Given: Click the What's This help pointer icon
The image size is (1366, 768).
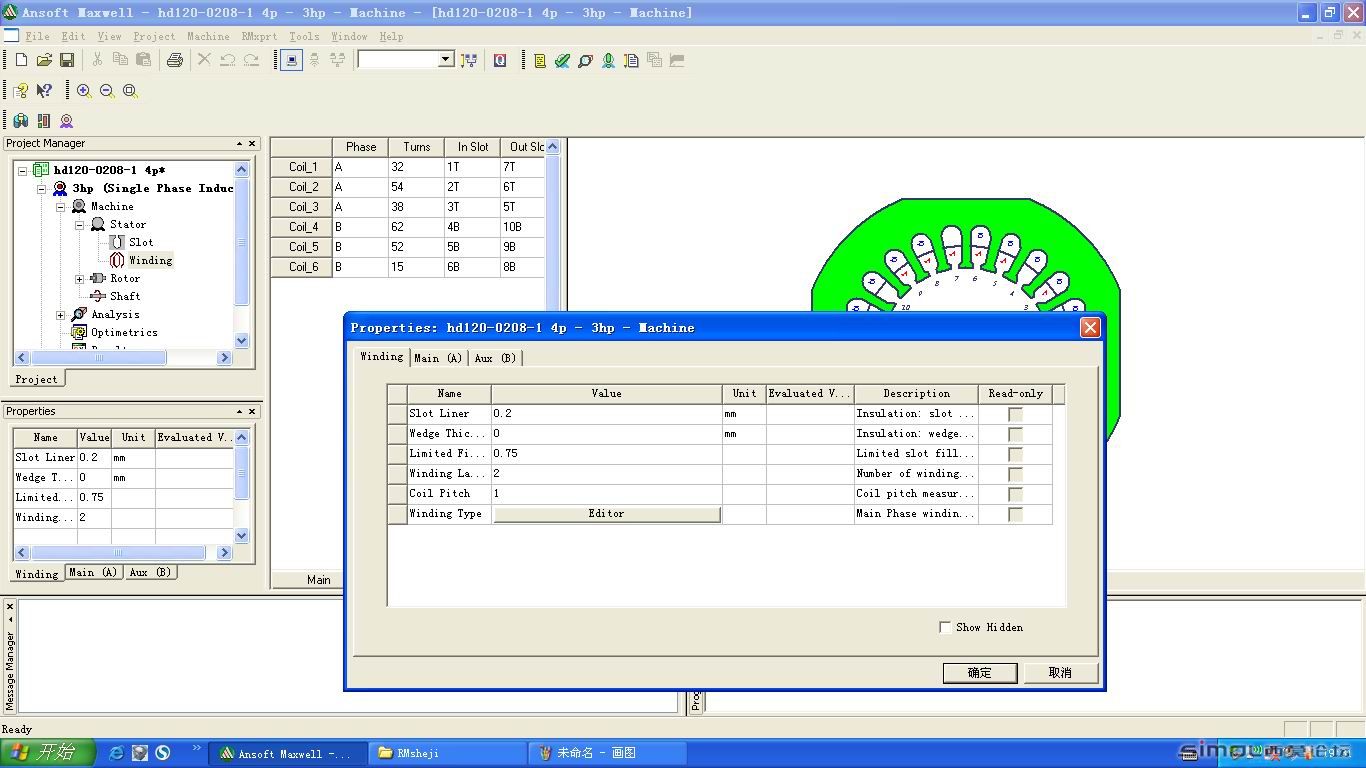Looking at the screenshot, I should tap(44, 90).
